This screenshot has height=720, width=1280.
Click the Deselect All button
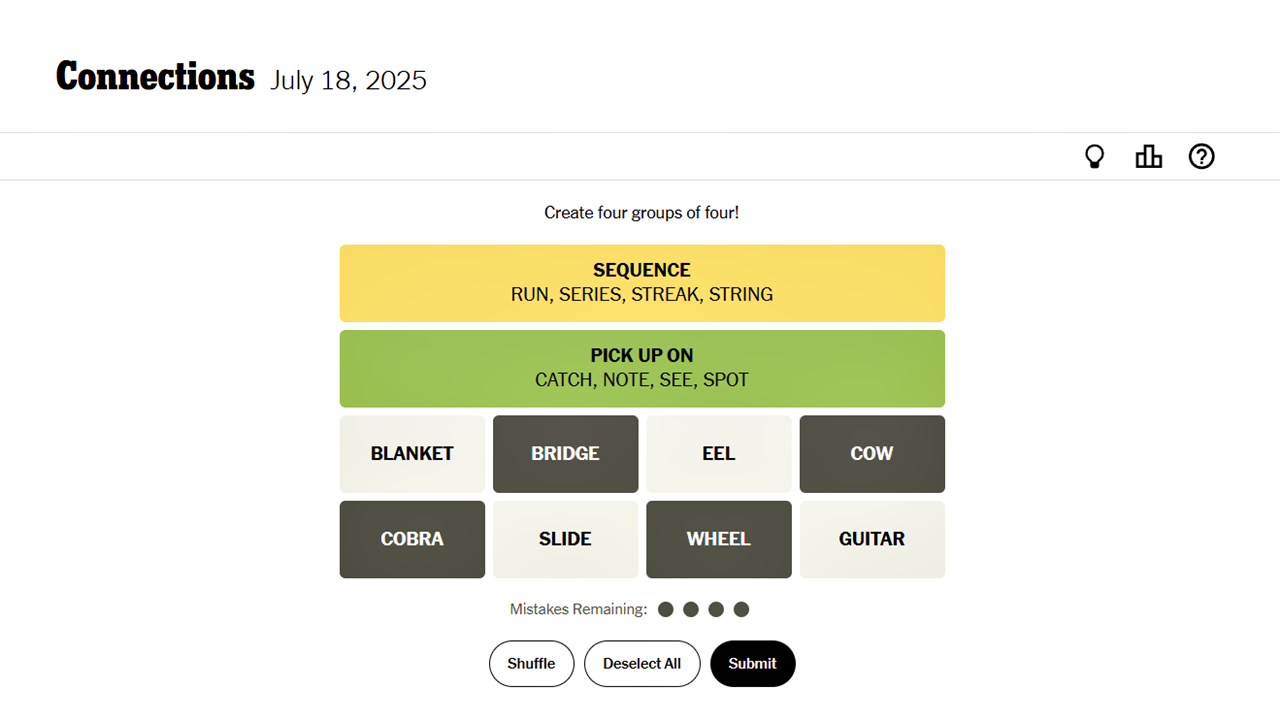(642, 663)
